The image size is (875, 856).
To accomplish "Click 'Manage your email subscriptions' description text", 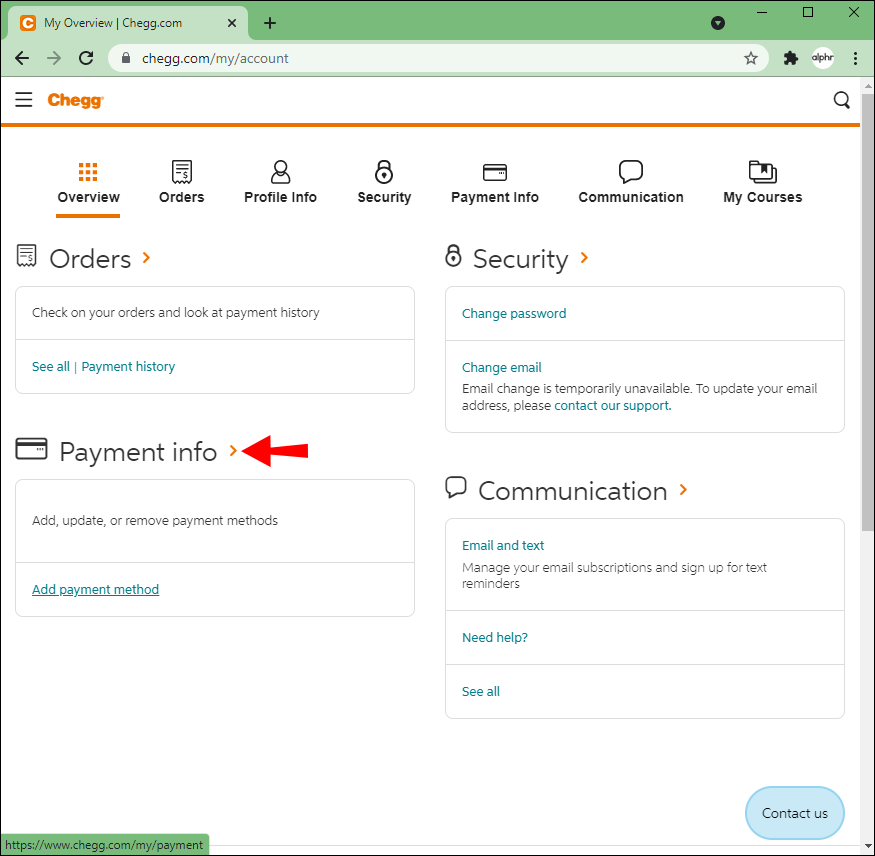I will coord(614,575).
